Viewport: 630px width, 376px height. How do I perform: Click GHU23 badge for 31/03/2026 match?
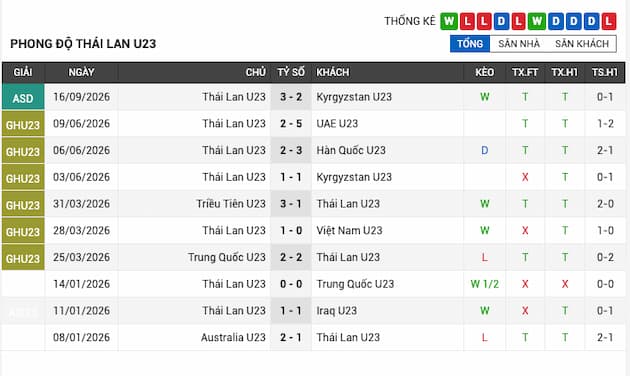coord(23,204)
